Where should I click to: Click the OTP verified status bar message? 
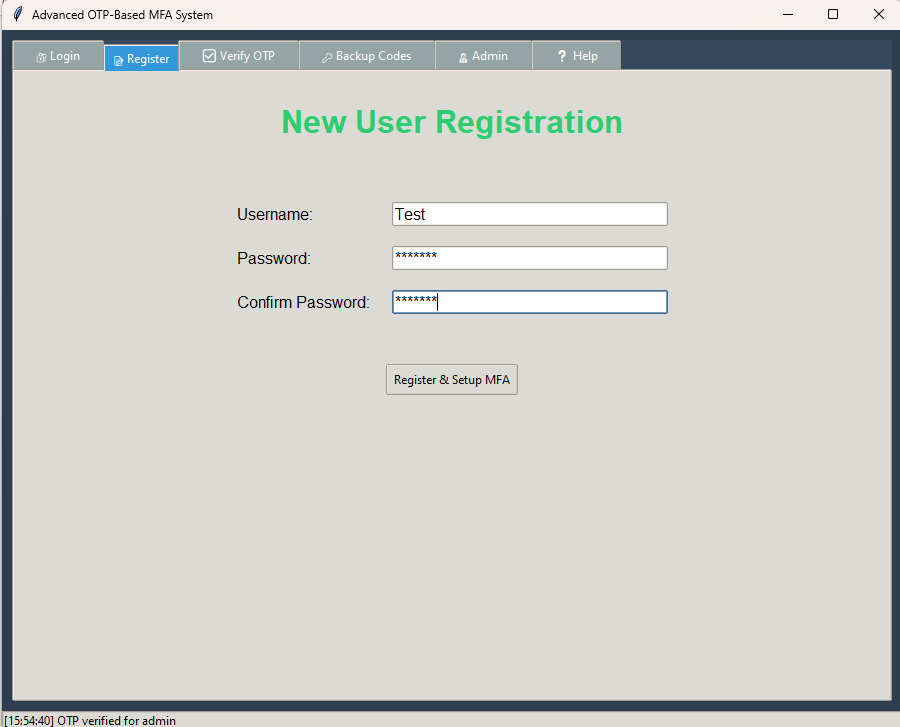click(90, 720)
